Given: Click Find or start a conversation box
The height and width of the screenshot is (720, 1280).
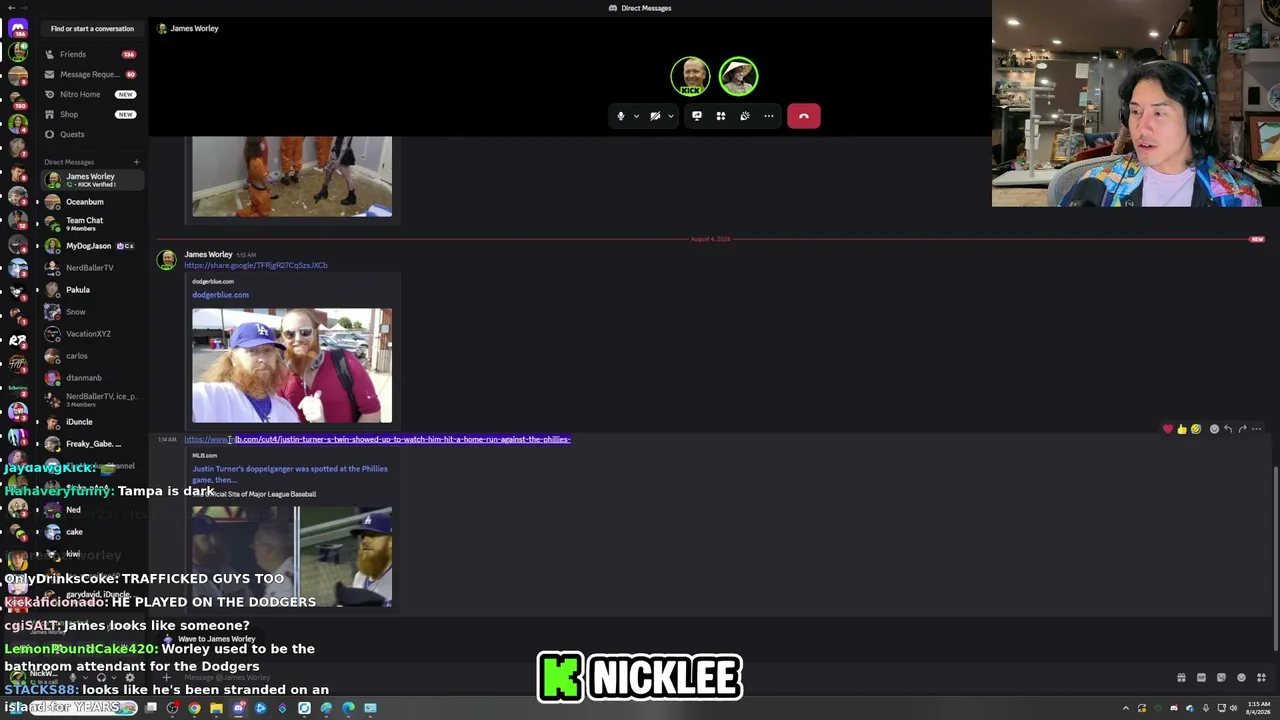Looking at the screenshot, I should click(x=92, y=29).
